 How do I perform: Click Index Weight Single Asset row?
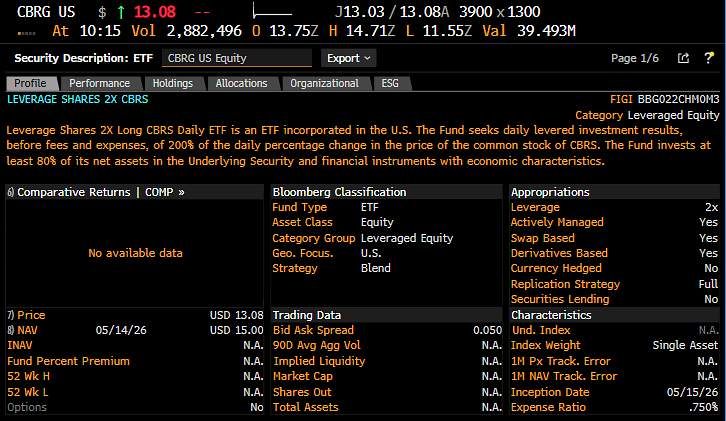pos(614,346)
